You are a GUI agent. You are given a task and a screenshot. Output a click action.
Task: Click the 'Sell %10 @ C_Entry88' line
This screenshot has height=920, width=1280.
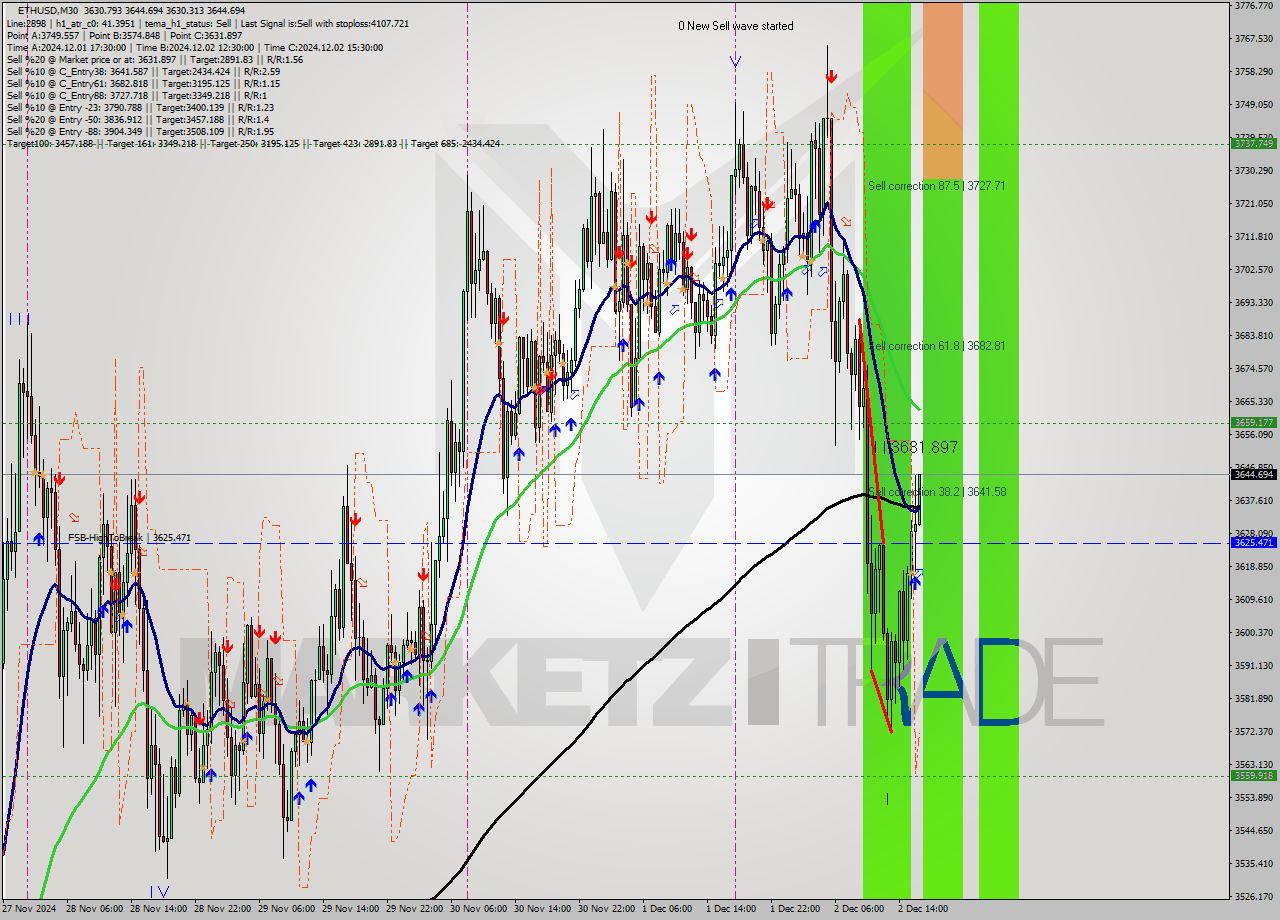tap(135, 95)
